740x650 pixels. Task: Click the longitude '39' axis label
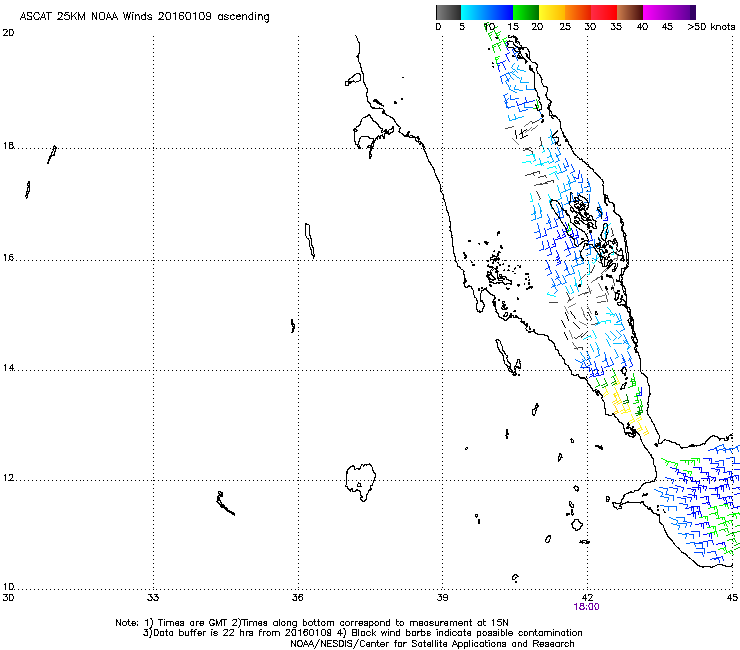pyautogui.click(x=442, y=598)
